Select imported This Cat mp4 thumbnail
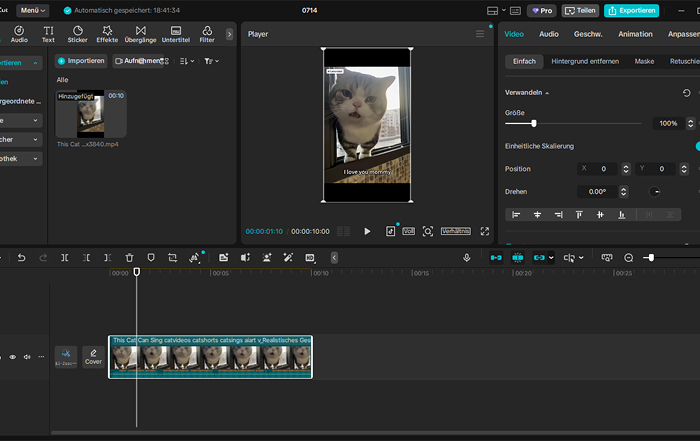This screenshot has height=441, width=700. 91,114
